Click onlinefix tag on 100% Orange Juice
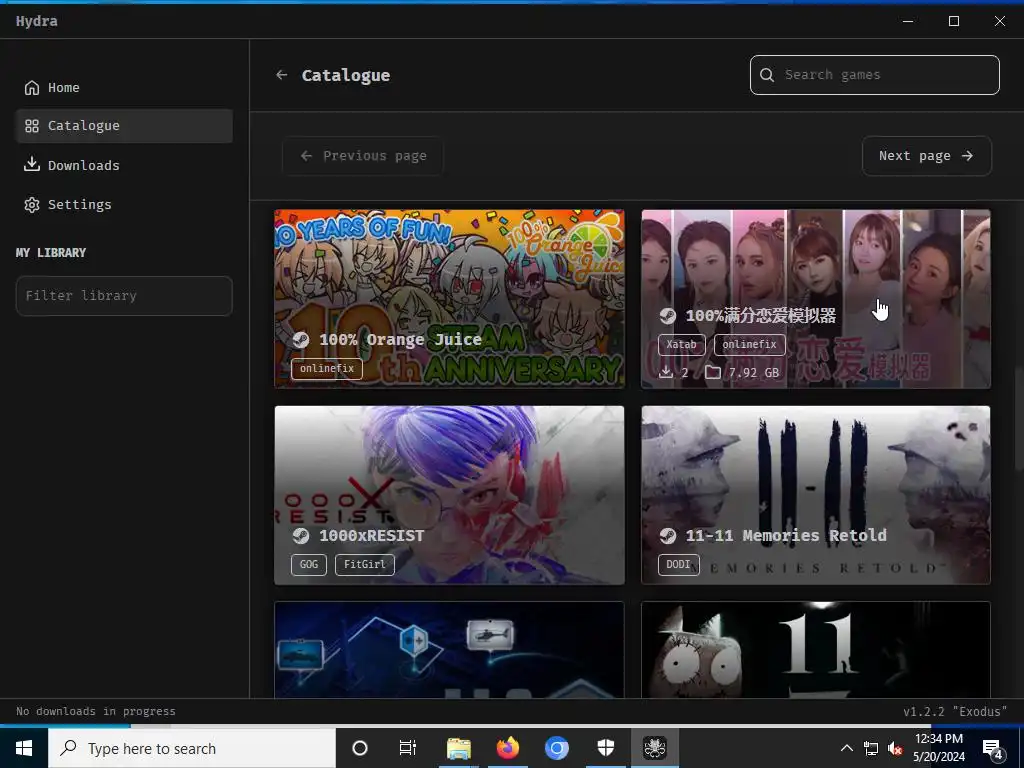 (327, 368)
